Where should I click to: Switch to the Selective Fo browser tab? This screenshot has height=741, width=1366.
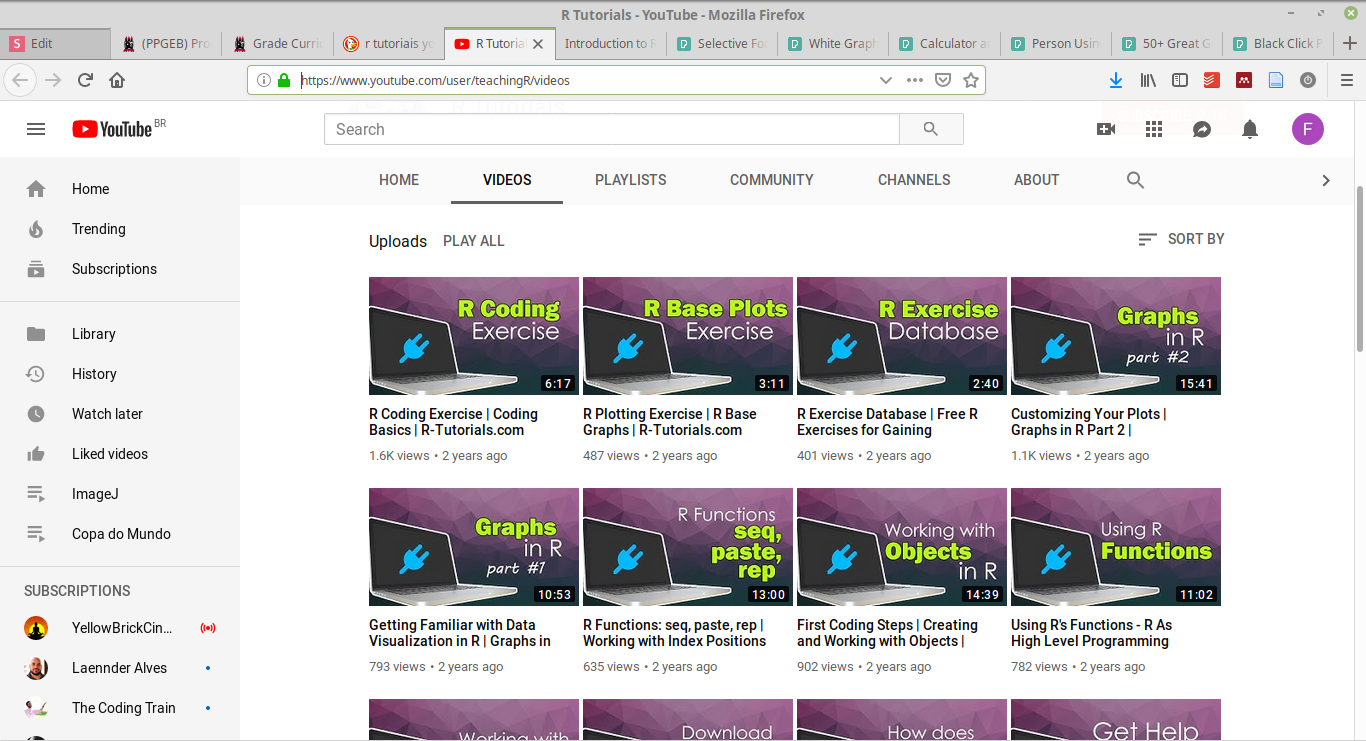point(722,43)
